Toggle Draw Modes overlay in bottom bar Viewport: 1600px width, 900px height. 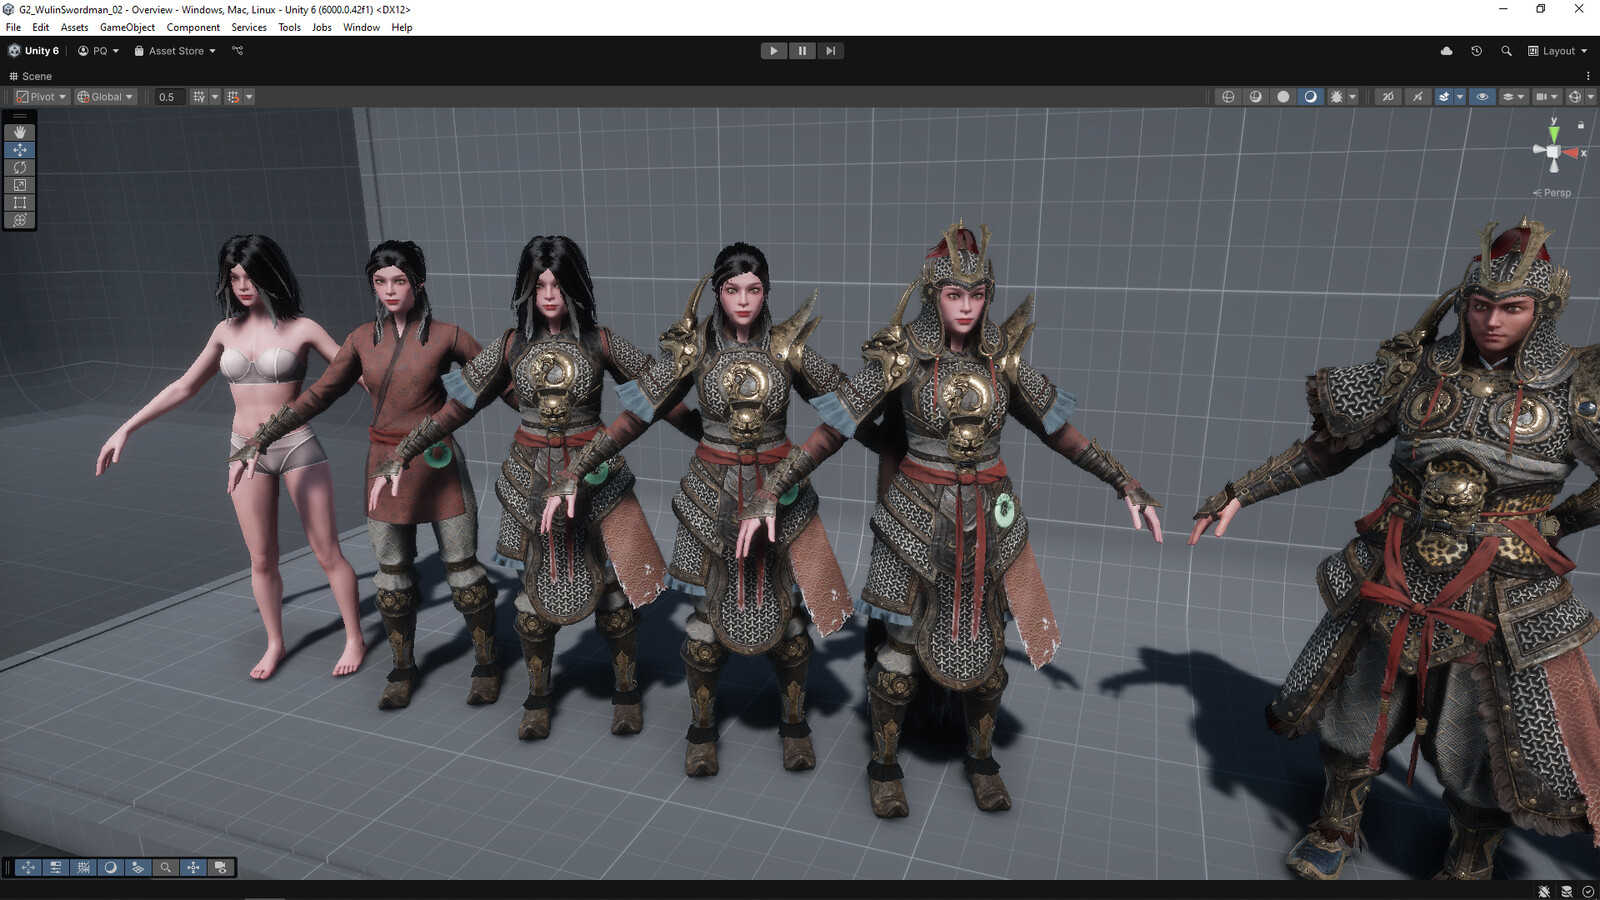click(x=111, y=867)
